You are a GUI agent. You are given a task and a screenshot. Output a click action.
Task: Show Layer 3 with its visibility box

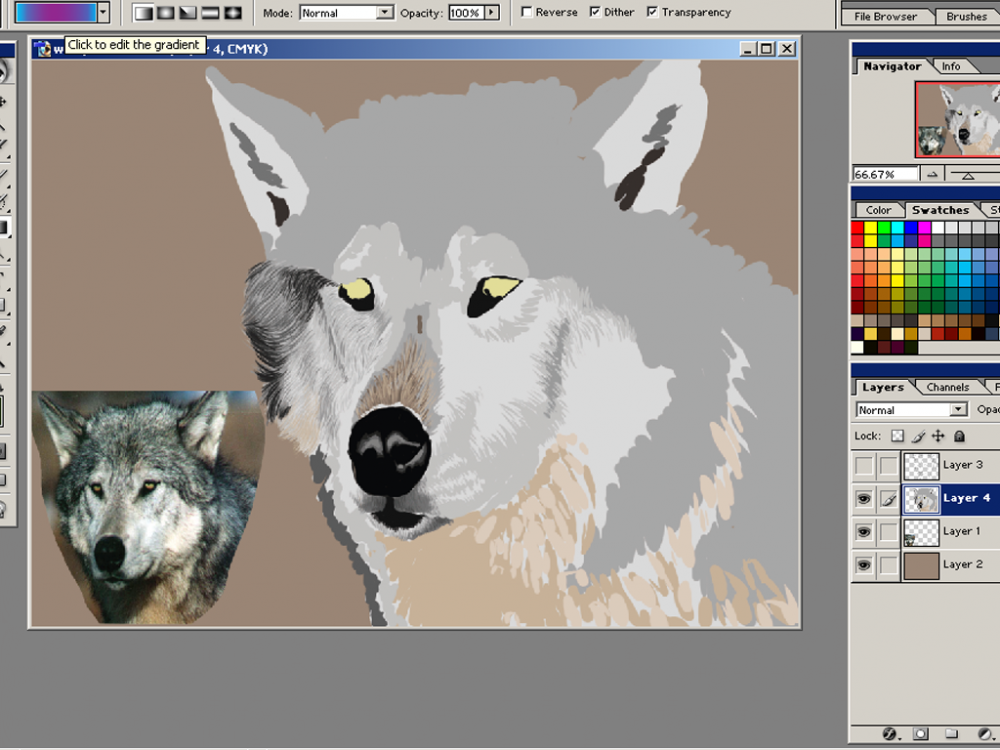[864, 466]
